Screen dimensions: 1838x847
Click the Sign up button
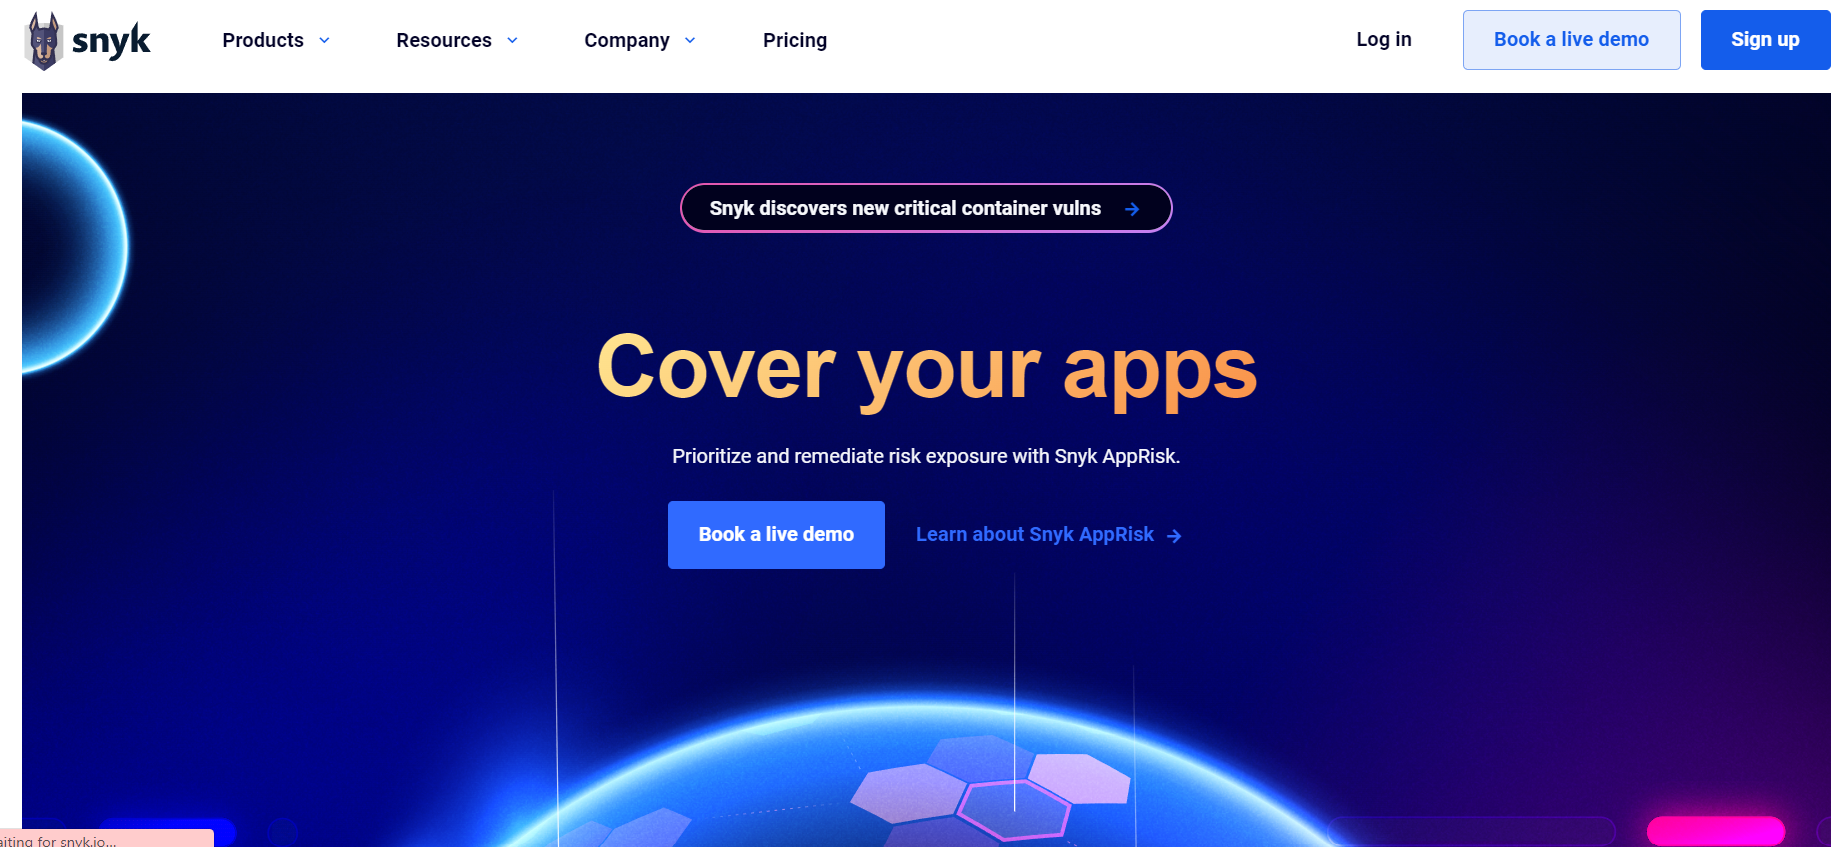tap(1765, 40)
